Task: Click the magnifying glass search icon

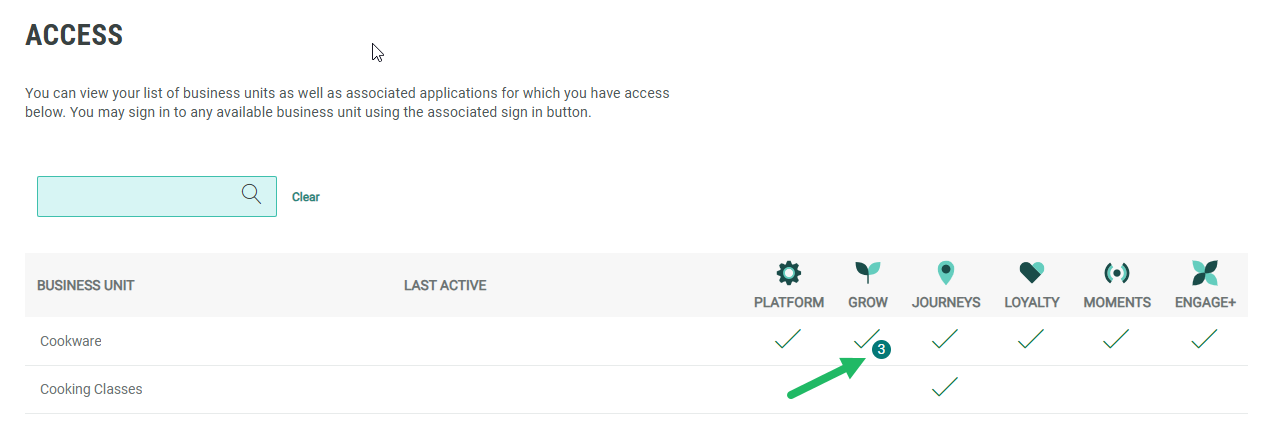Action: click(251, 194)
